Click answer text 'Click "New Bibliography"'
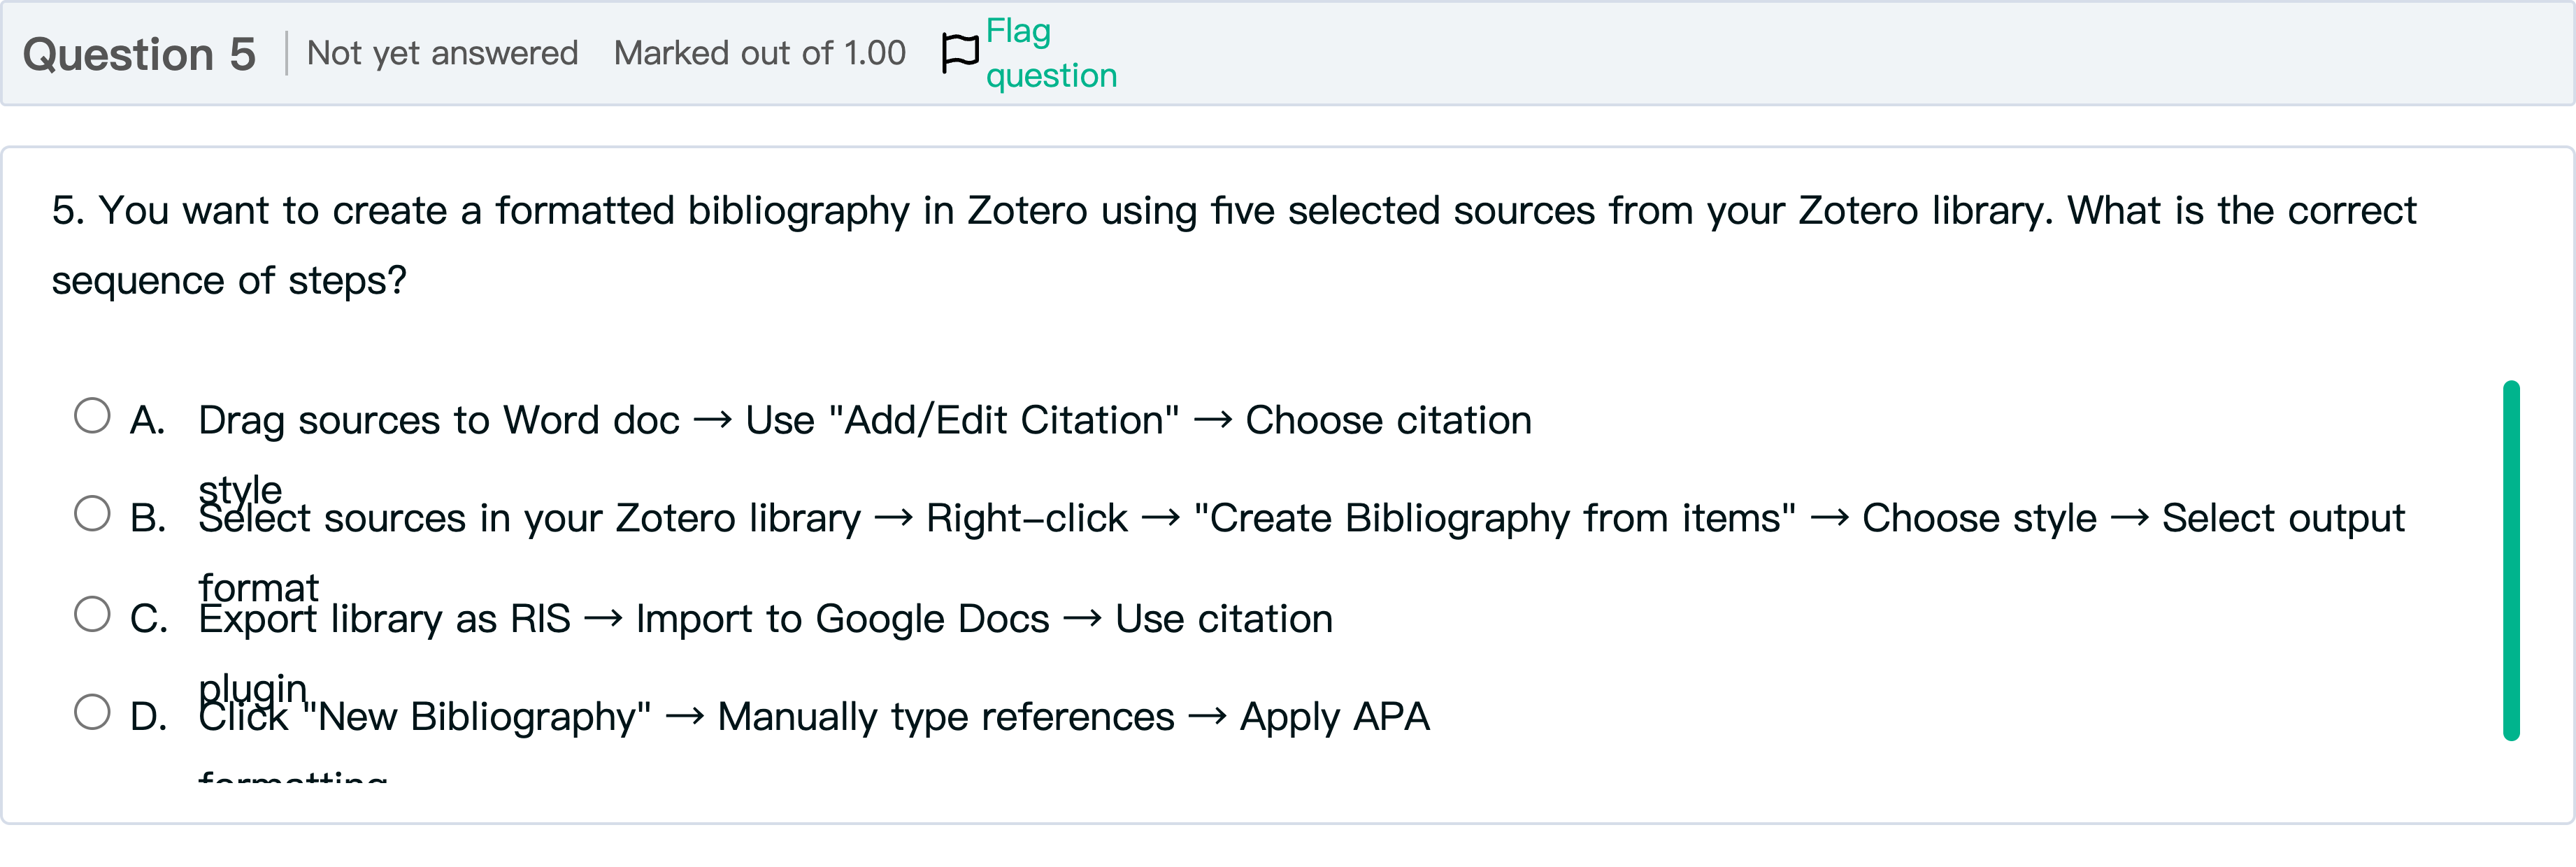 (x=424, y=717)
